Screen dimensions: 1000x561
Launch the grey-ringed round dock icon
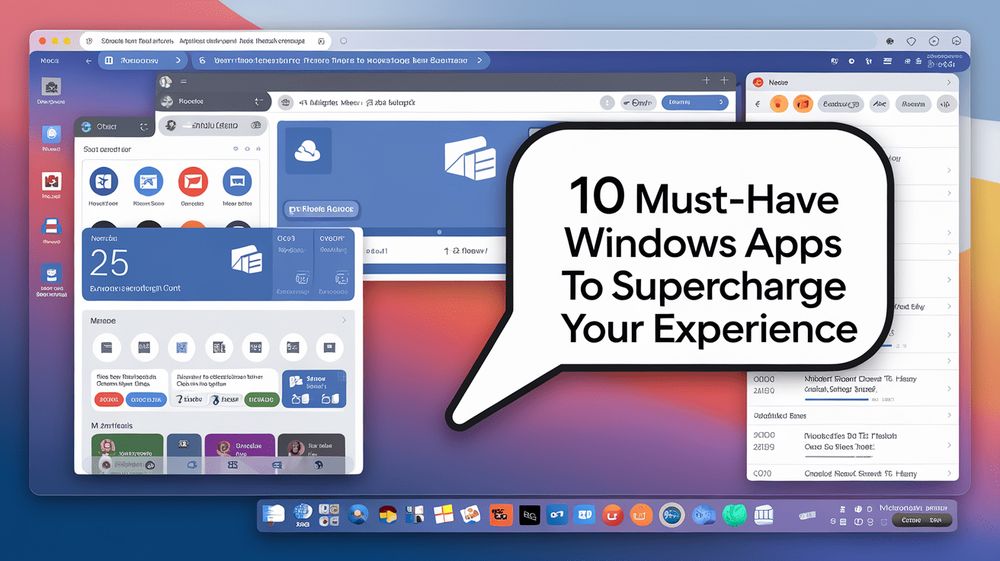coord(671,514)
